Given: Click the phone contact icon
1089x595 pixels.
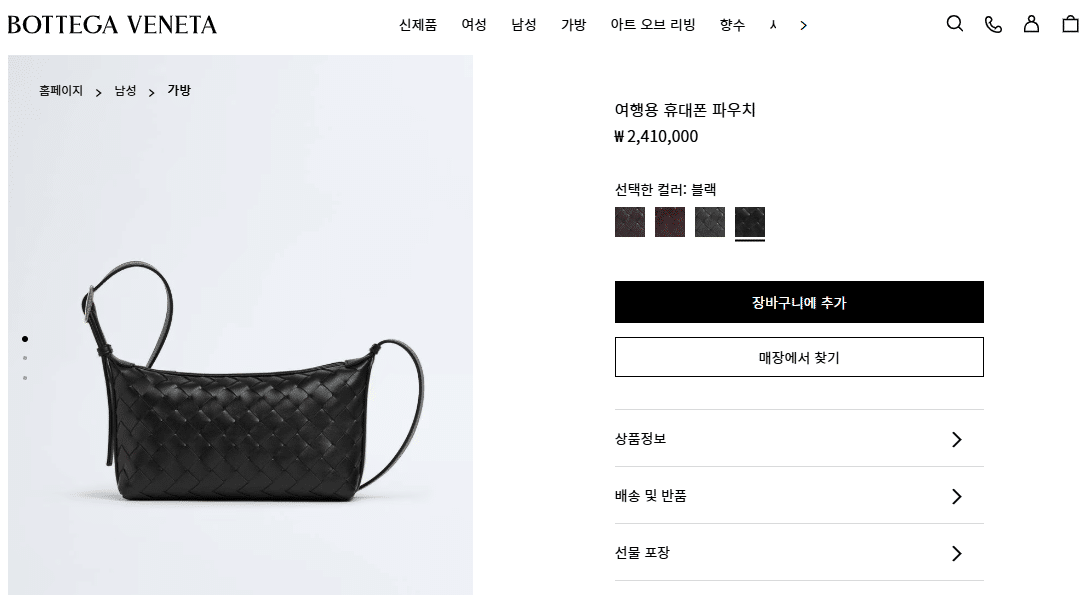Looking at the screenshot, I should 993,24.
